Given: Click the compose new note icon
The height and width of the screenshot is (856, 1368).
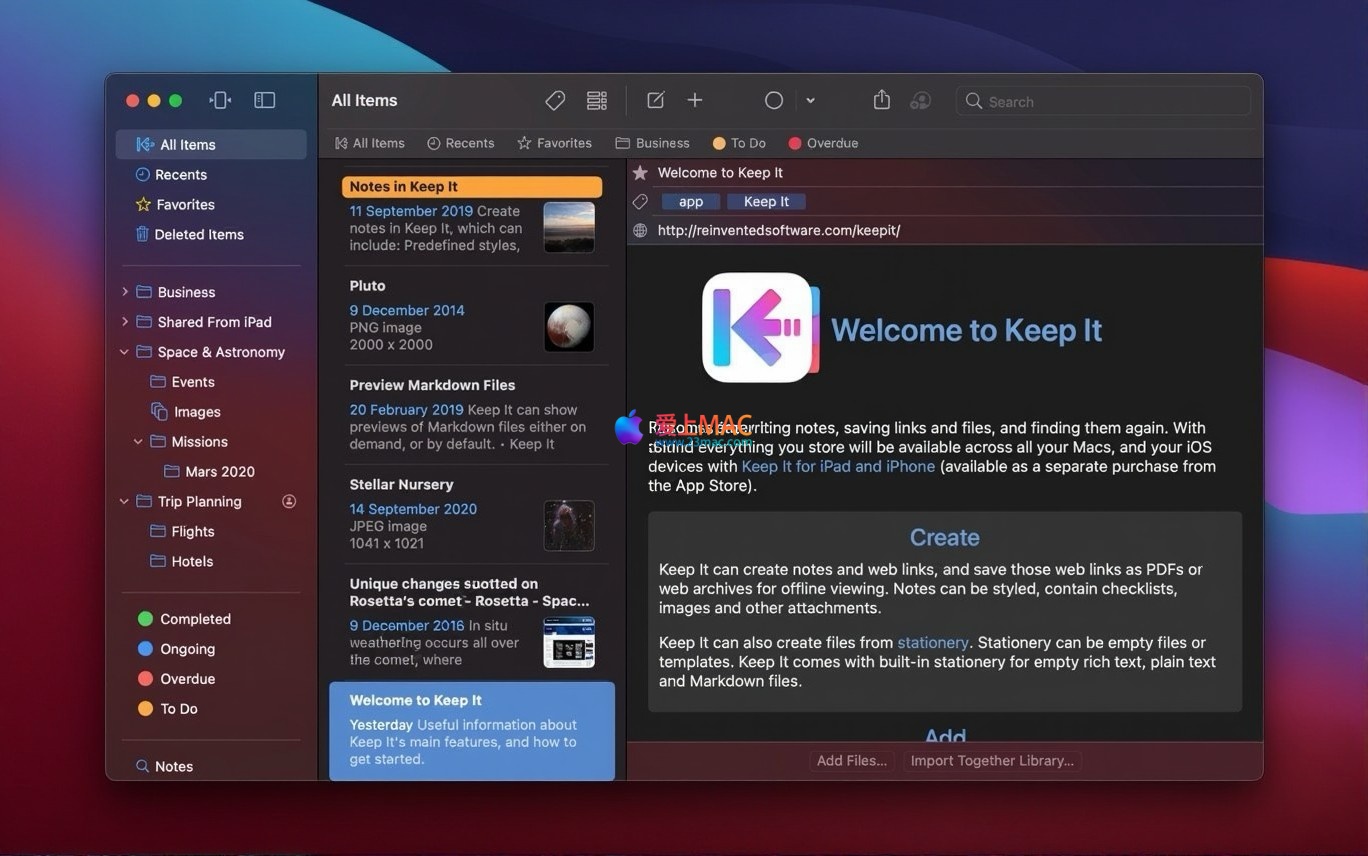Looking at the screenshot, I should (x=655, y=101).
